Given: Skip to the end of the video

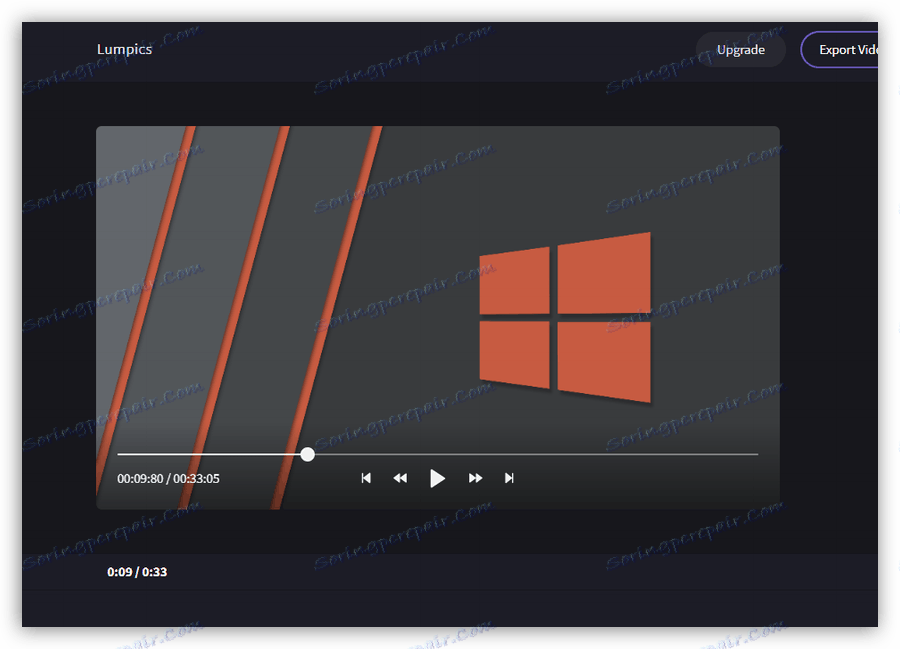Looking at the screenshot, I should click(509, 478).
